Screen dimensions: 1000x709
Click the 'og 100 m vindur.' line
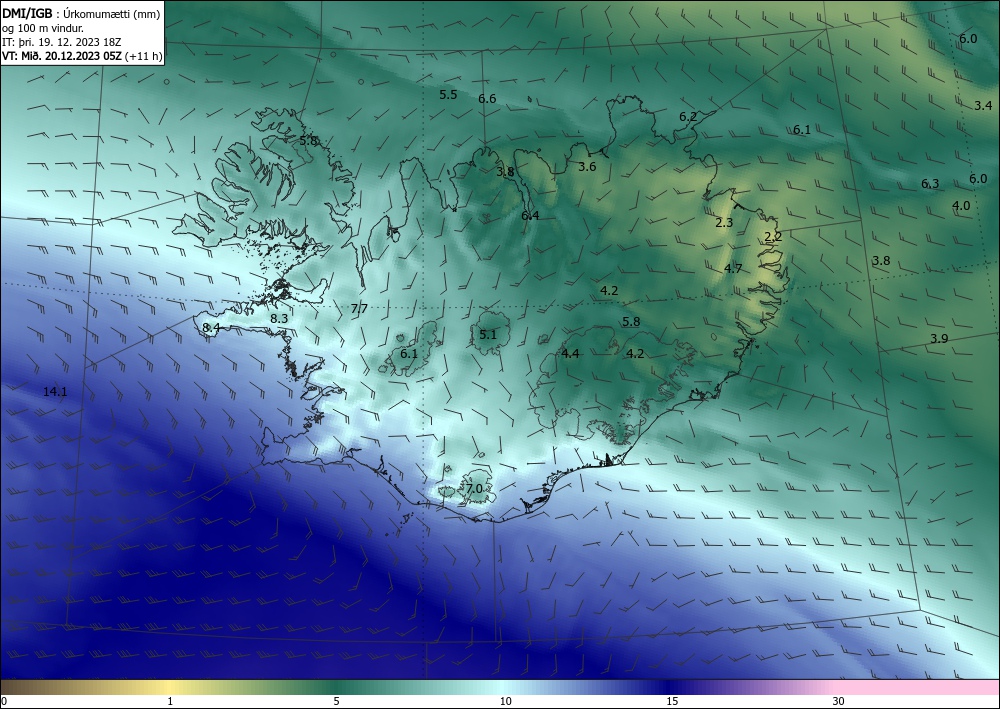tap(43, 27)
